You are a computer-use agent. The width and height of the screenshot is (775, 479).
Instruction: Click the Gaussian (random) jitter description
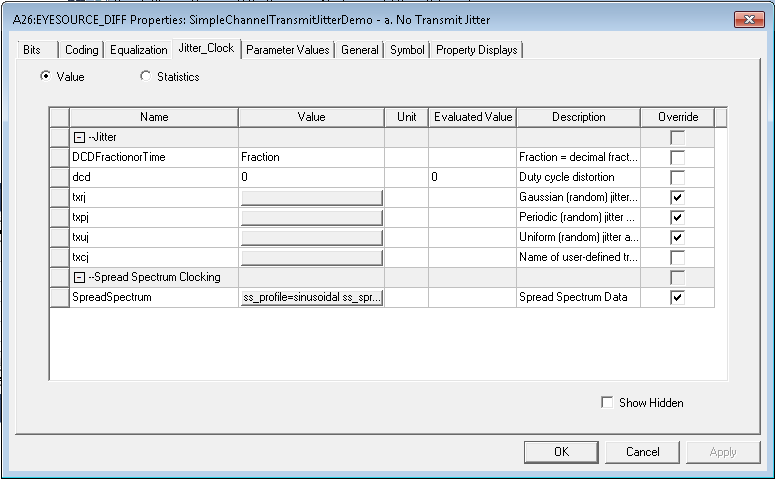click(x=578, y=197)
